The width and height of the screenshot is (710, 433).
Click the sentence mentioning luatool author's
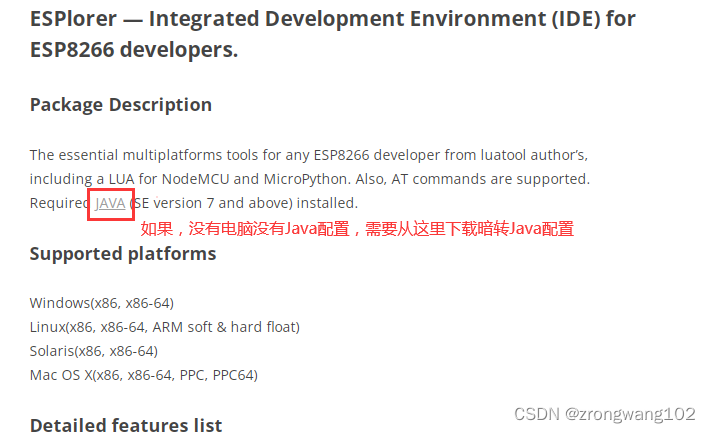(x=309, y=155)
